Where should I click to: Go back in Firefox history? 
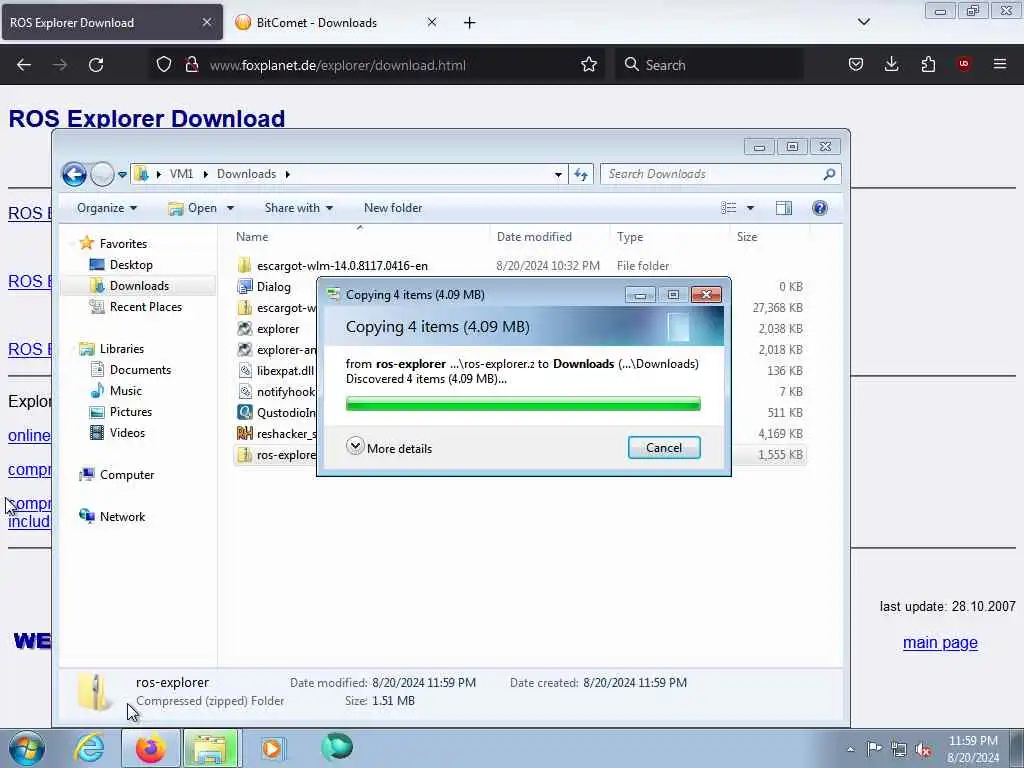tap(24, 65)
